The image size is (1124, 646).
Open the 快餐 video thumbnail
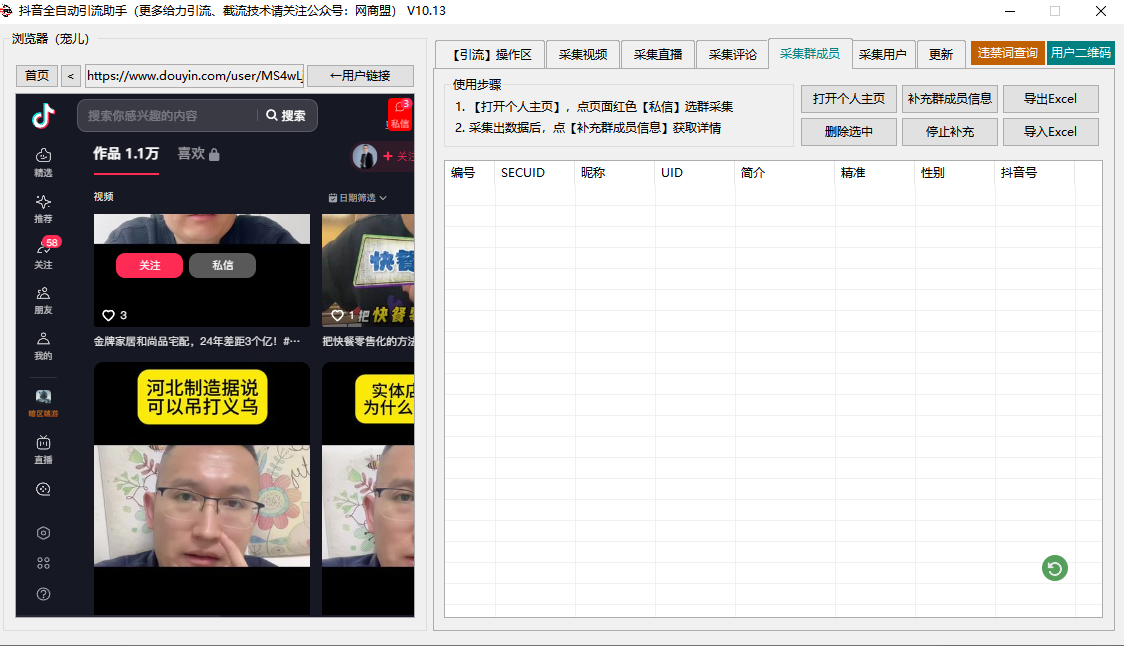pyautogui.click(x=368, y=270)
